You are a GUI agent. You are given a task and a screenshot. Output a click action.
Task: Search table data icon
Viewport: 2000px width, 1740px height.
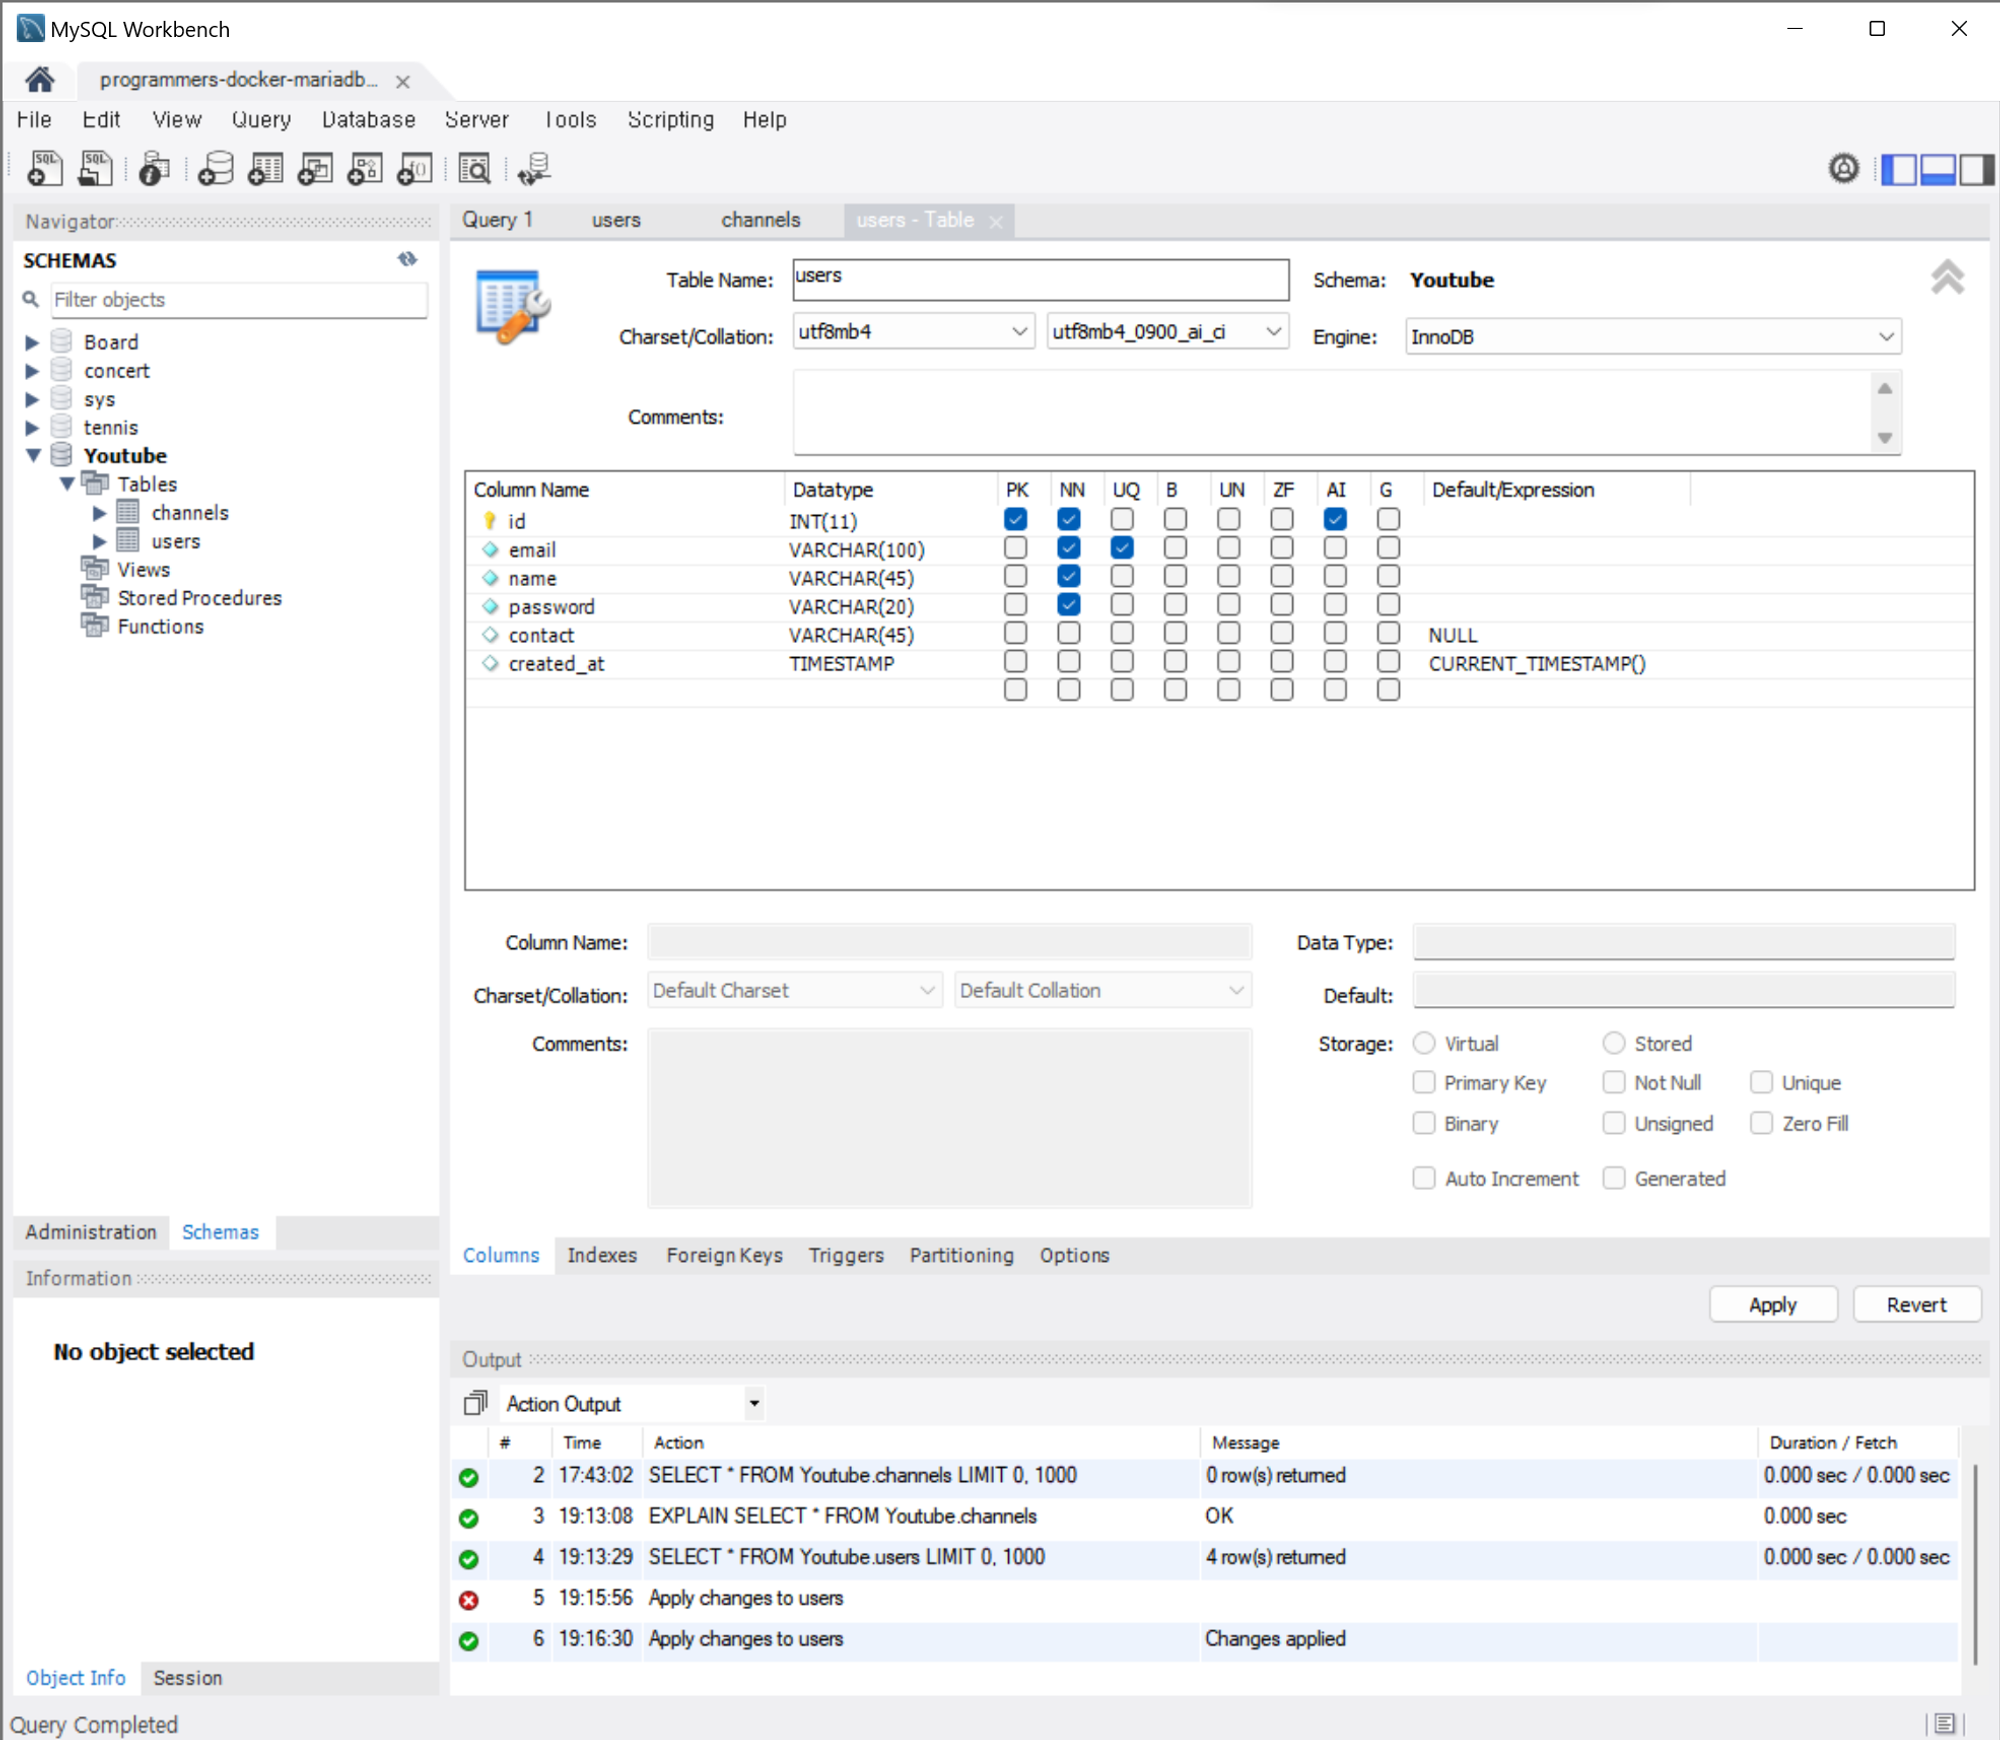tap(474, 168)
